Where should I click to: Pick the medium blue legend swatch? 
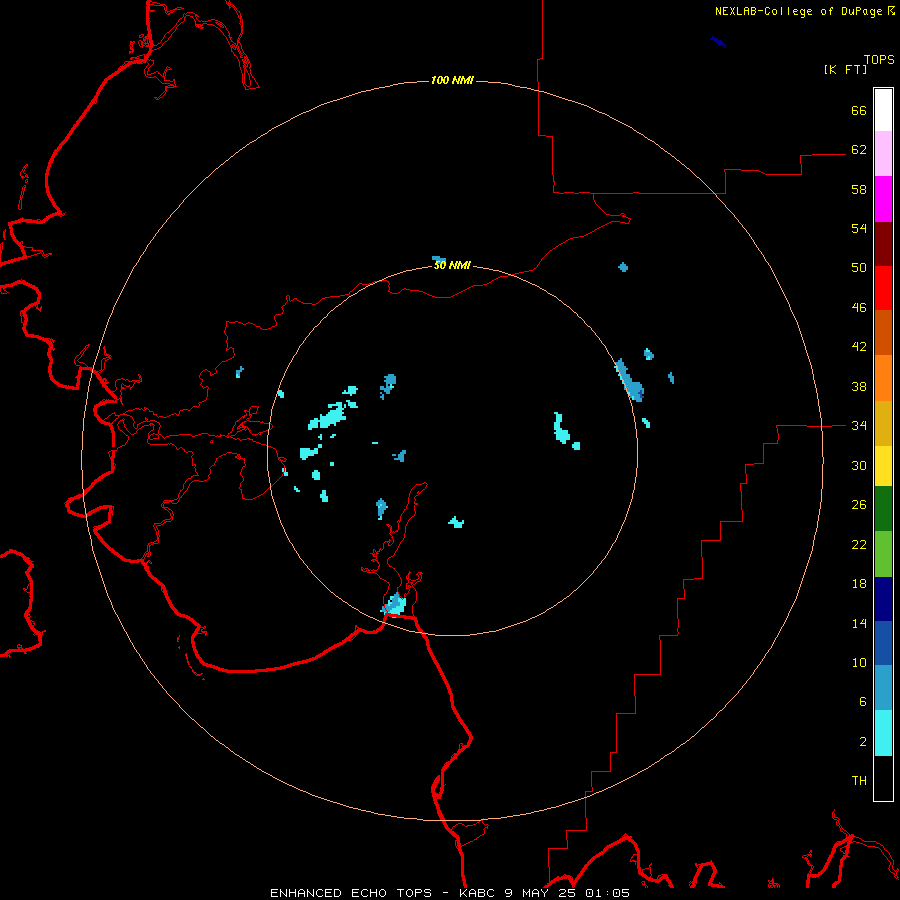(883, 643)
